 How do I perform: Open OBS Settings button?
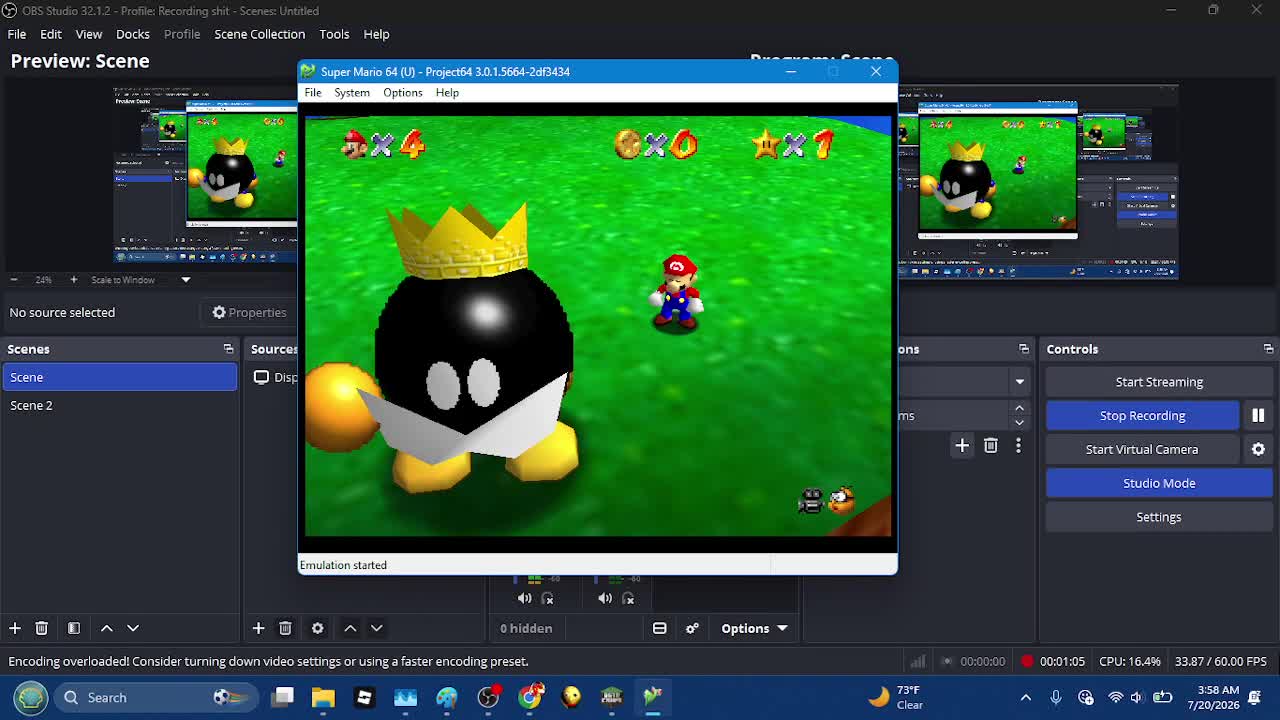pyautogui.click(x=1159, y=517)
